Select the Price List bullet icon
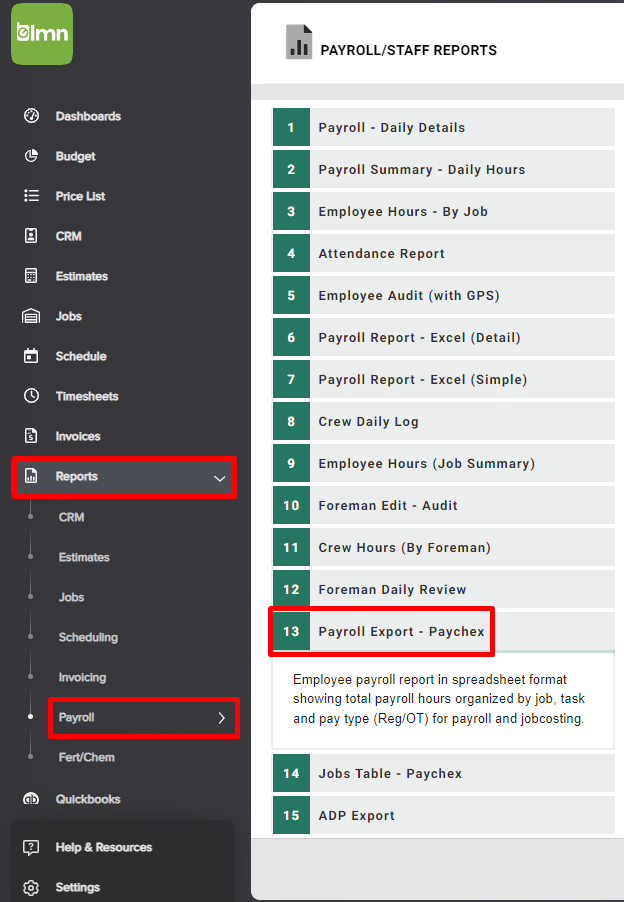The height and width of the screenshot is (902, 624). click(x=31, y=196)
